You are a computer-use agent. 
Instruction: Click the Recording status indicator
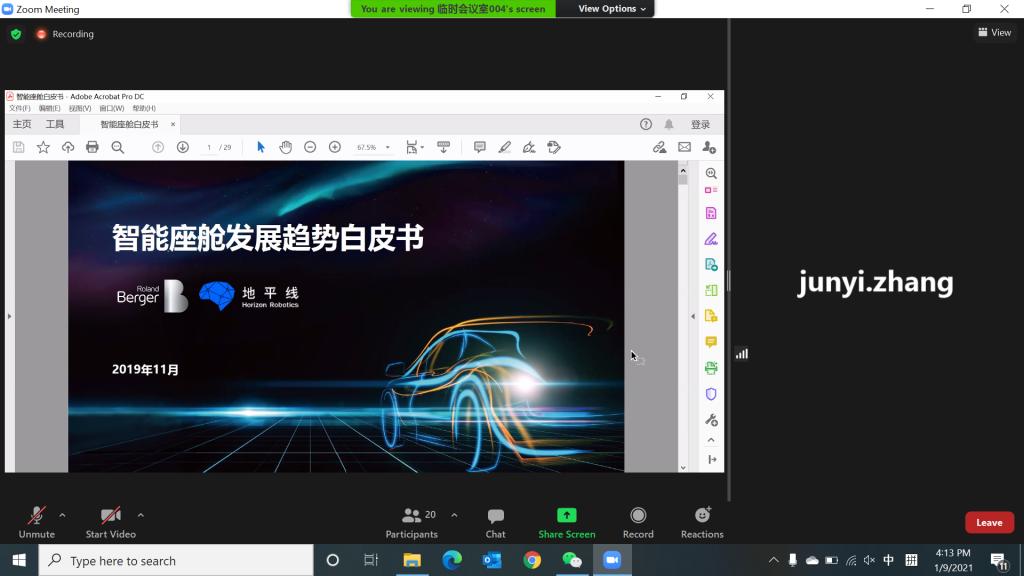pos(65,34)
